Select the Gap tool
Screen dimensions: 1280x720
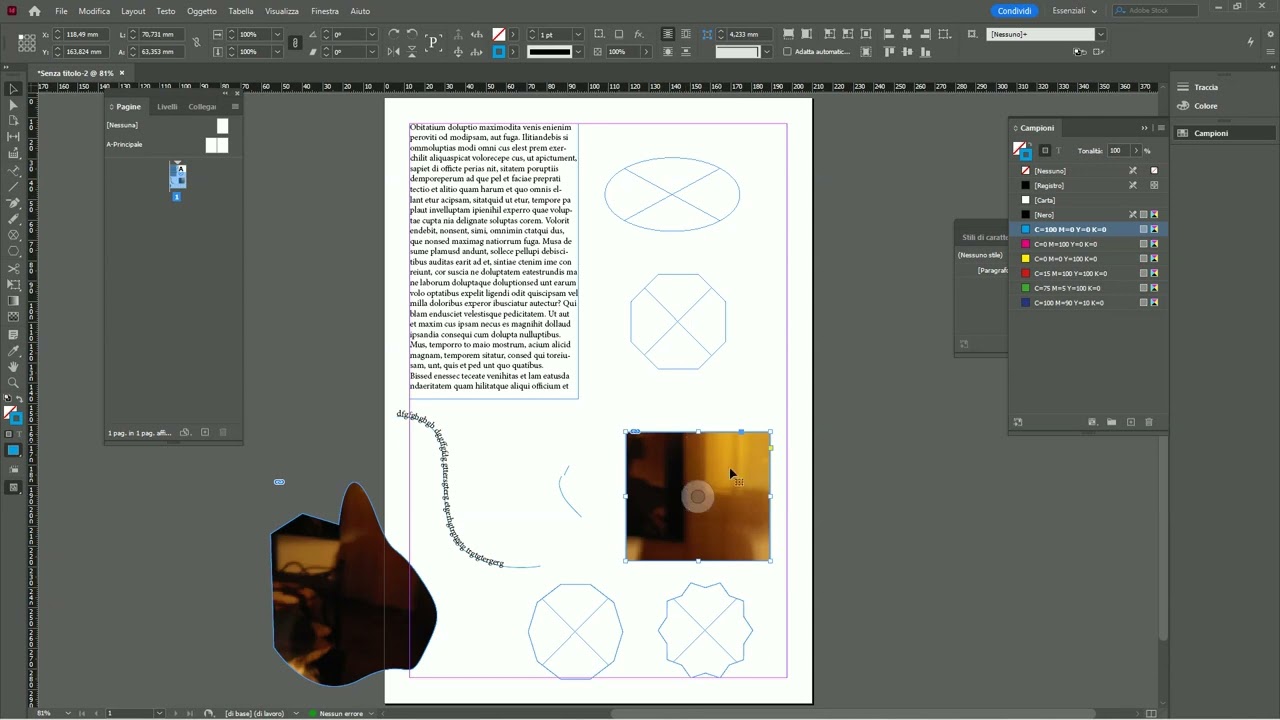(x=13, y=137)
